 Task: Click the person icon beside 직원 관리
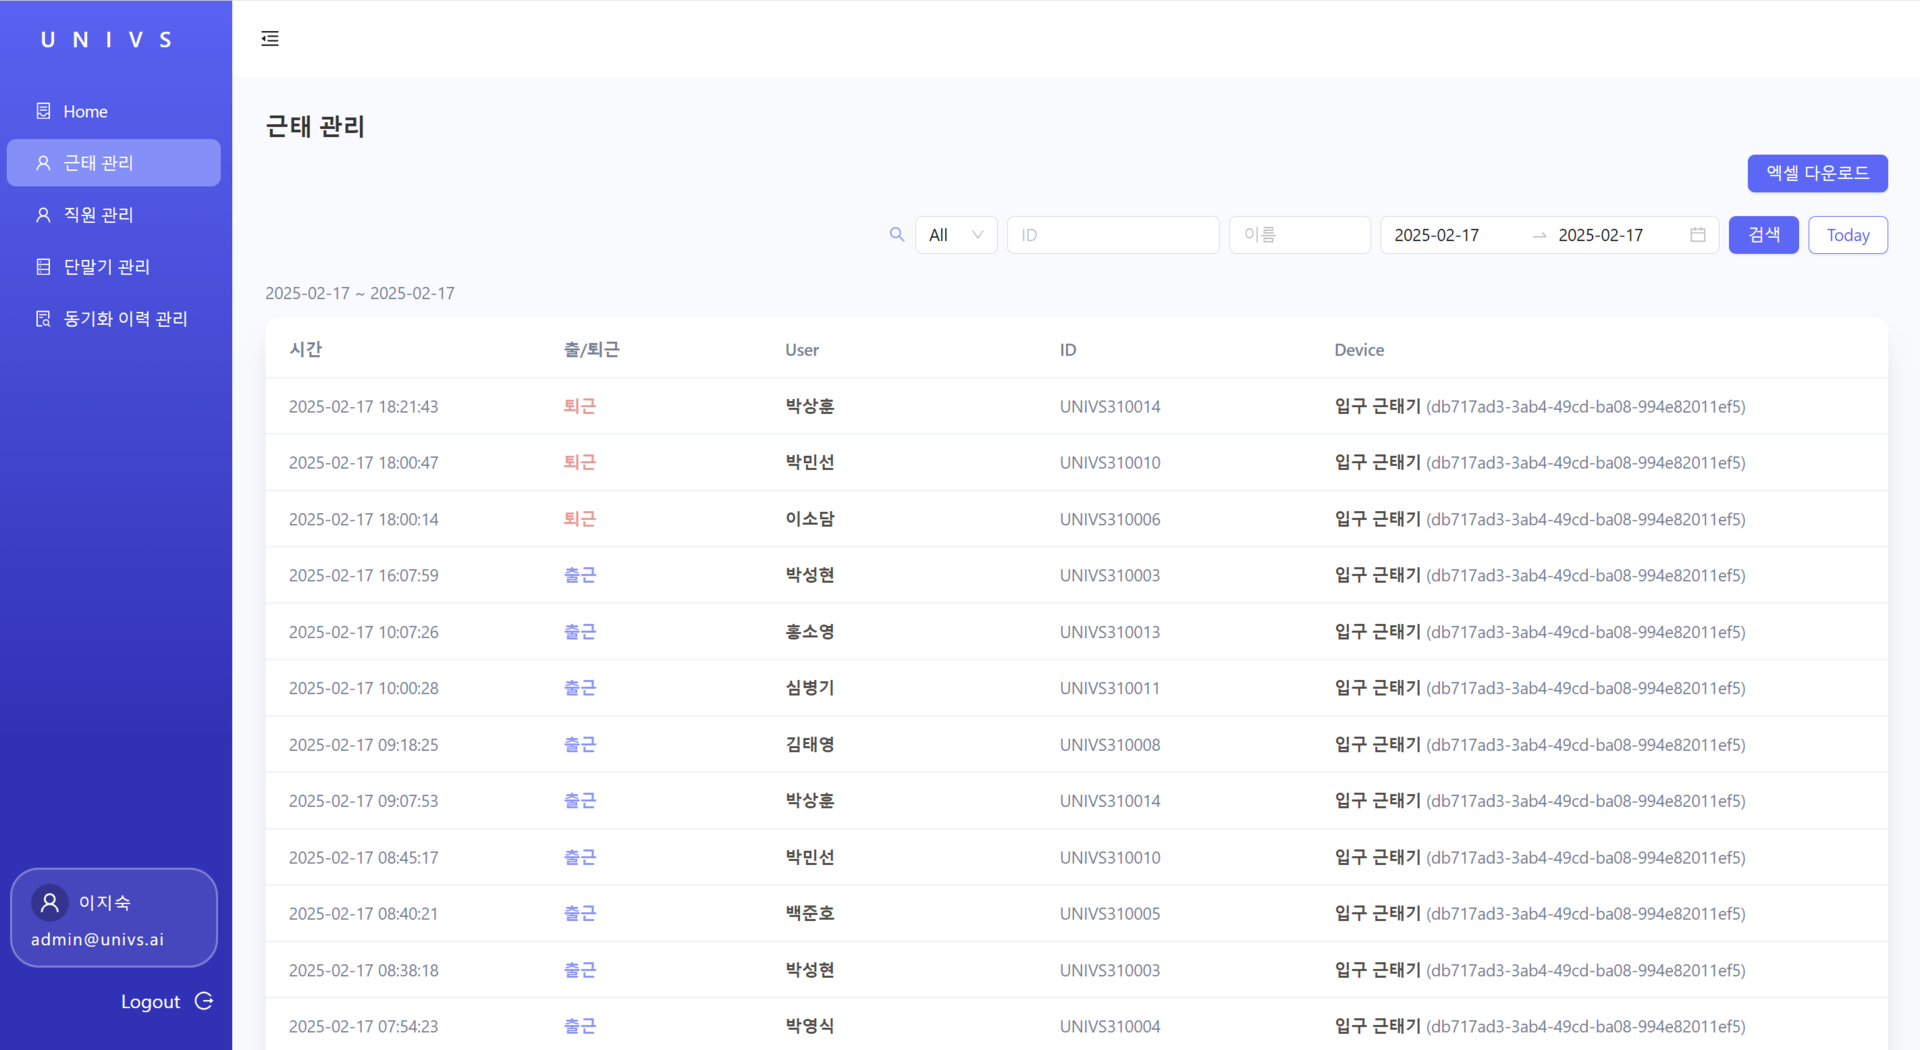[x=43, y=215]
